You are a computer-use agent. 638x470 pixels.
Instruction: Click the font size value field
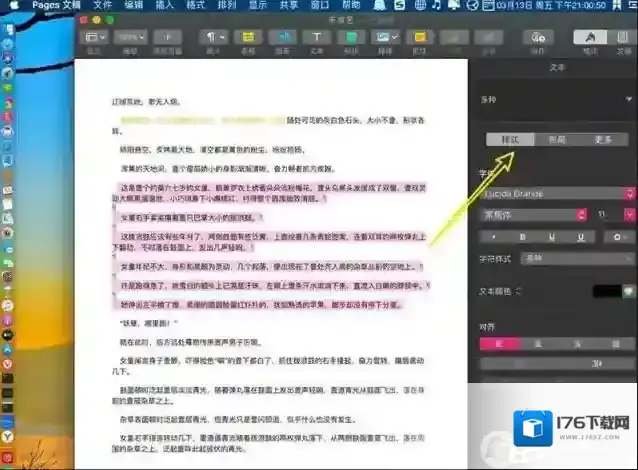click(607, 214)
